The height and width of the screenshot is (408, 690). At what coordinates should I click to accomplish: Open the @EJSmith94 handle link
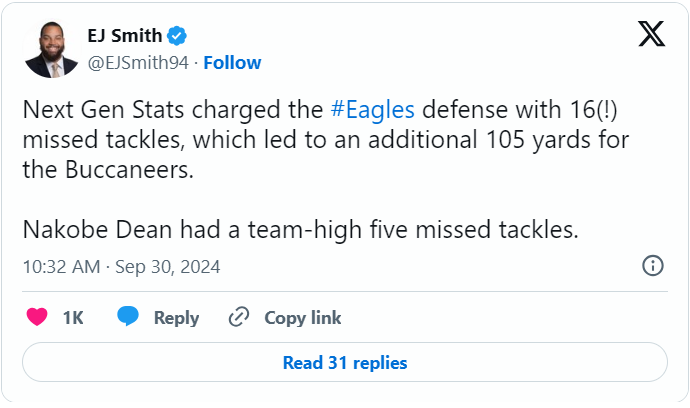(x=141, y=62)
